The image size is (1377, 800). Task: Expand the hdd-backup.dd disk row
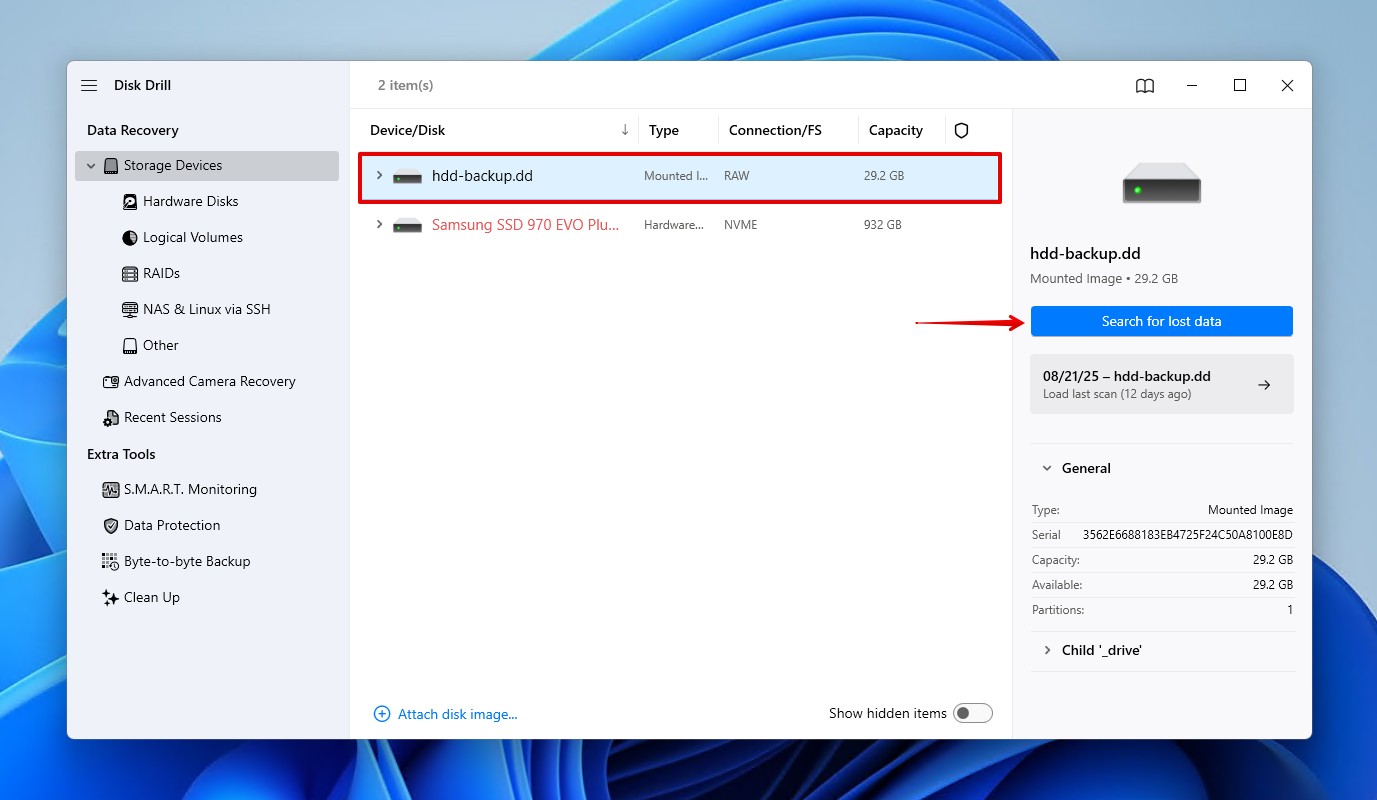(379, 176)
